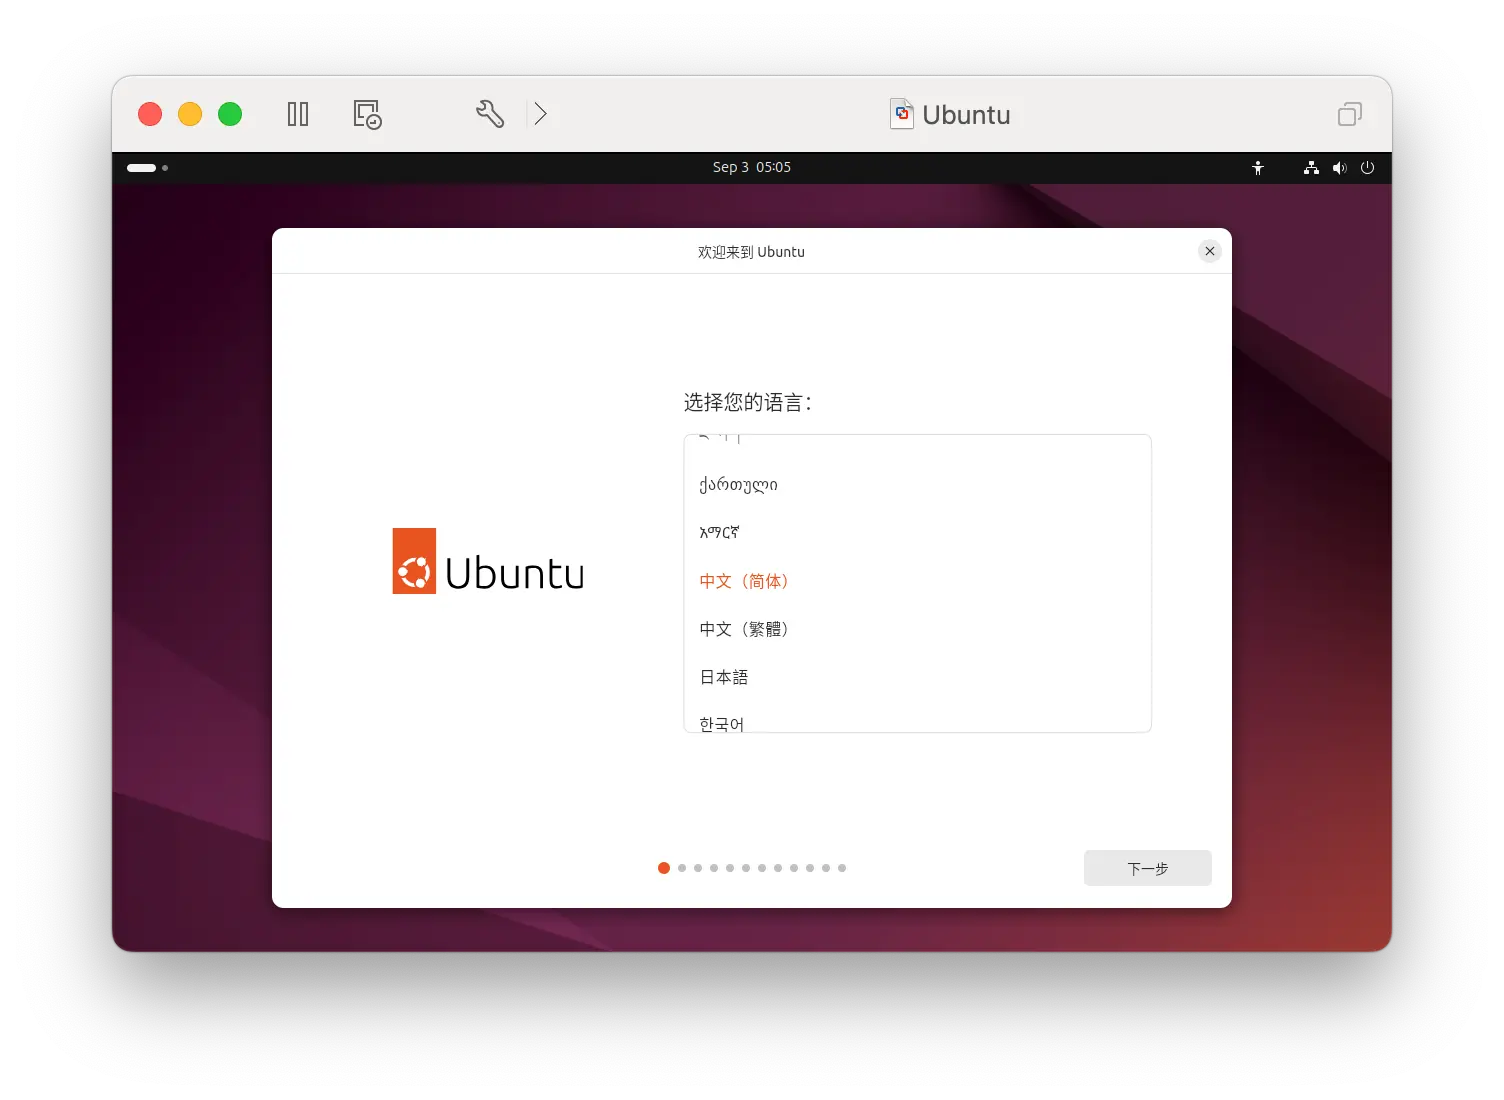Open the clock showing Sep 3 05:05
This screenshot has width=1504, height=1100.
752,168
